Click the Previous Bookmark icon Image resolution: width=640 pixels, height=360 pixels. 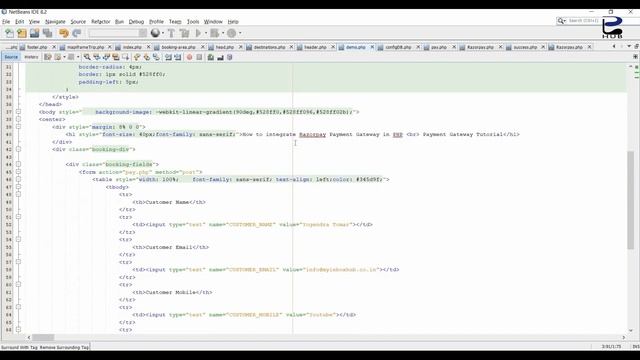pos(137,58)
